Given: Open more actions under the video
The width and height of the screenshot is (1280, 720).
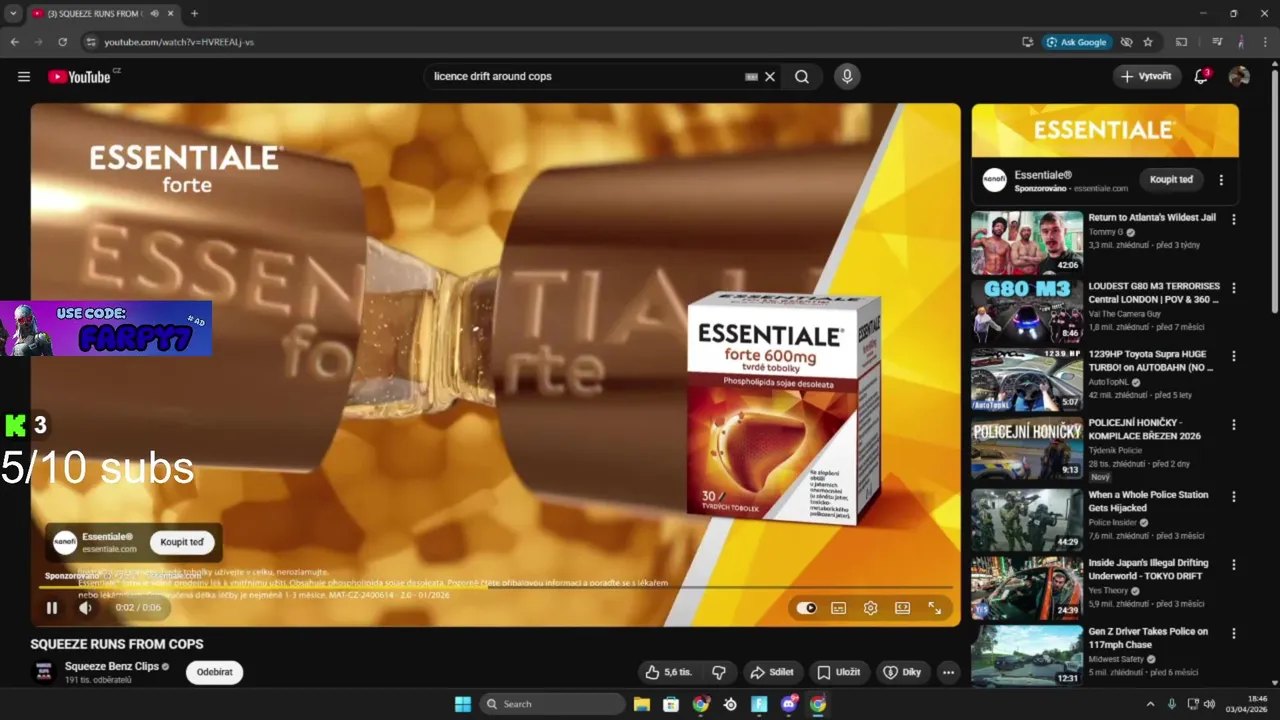Looking at the screenshot, I should tap(948, 672).
